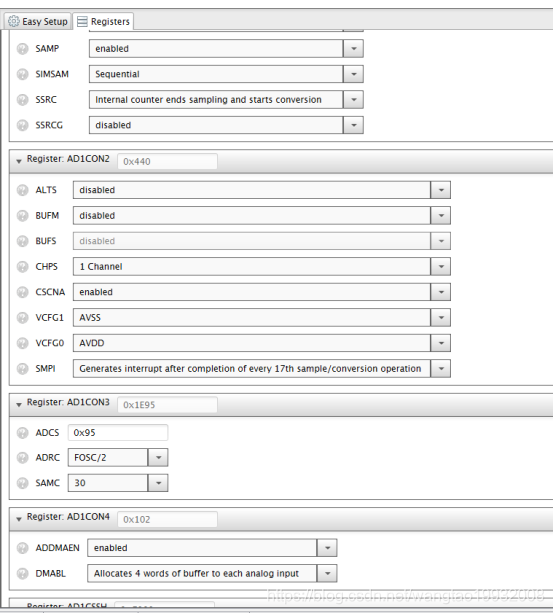Open the SSRC sample trigger dropdown
The image size is (554, 614).
226,99
